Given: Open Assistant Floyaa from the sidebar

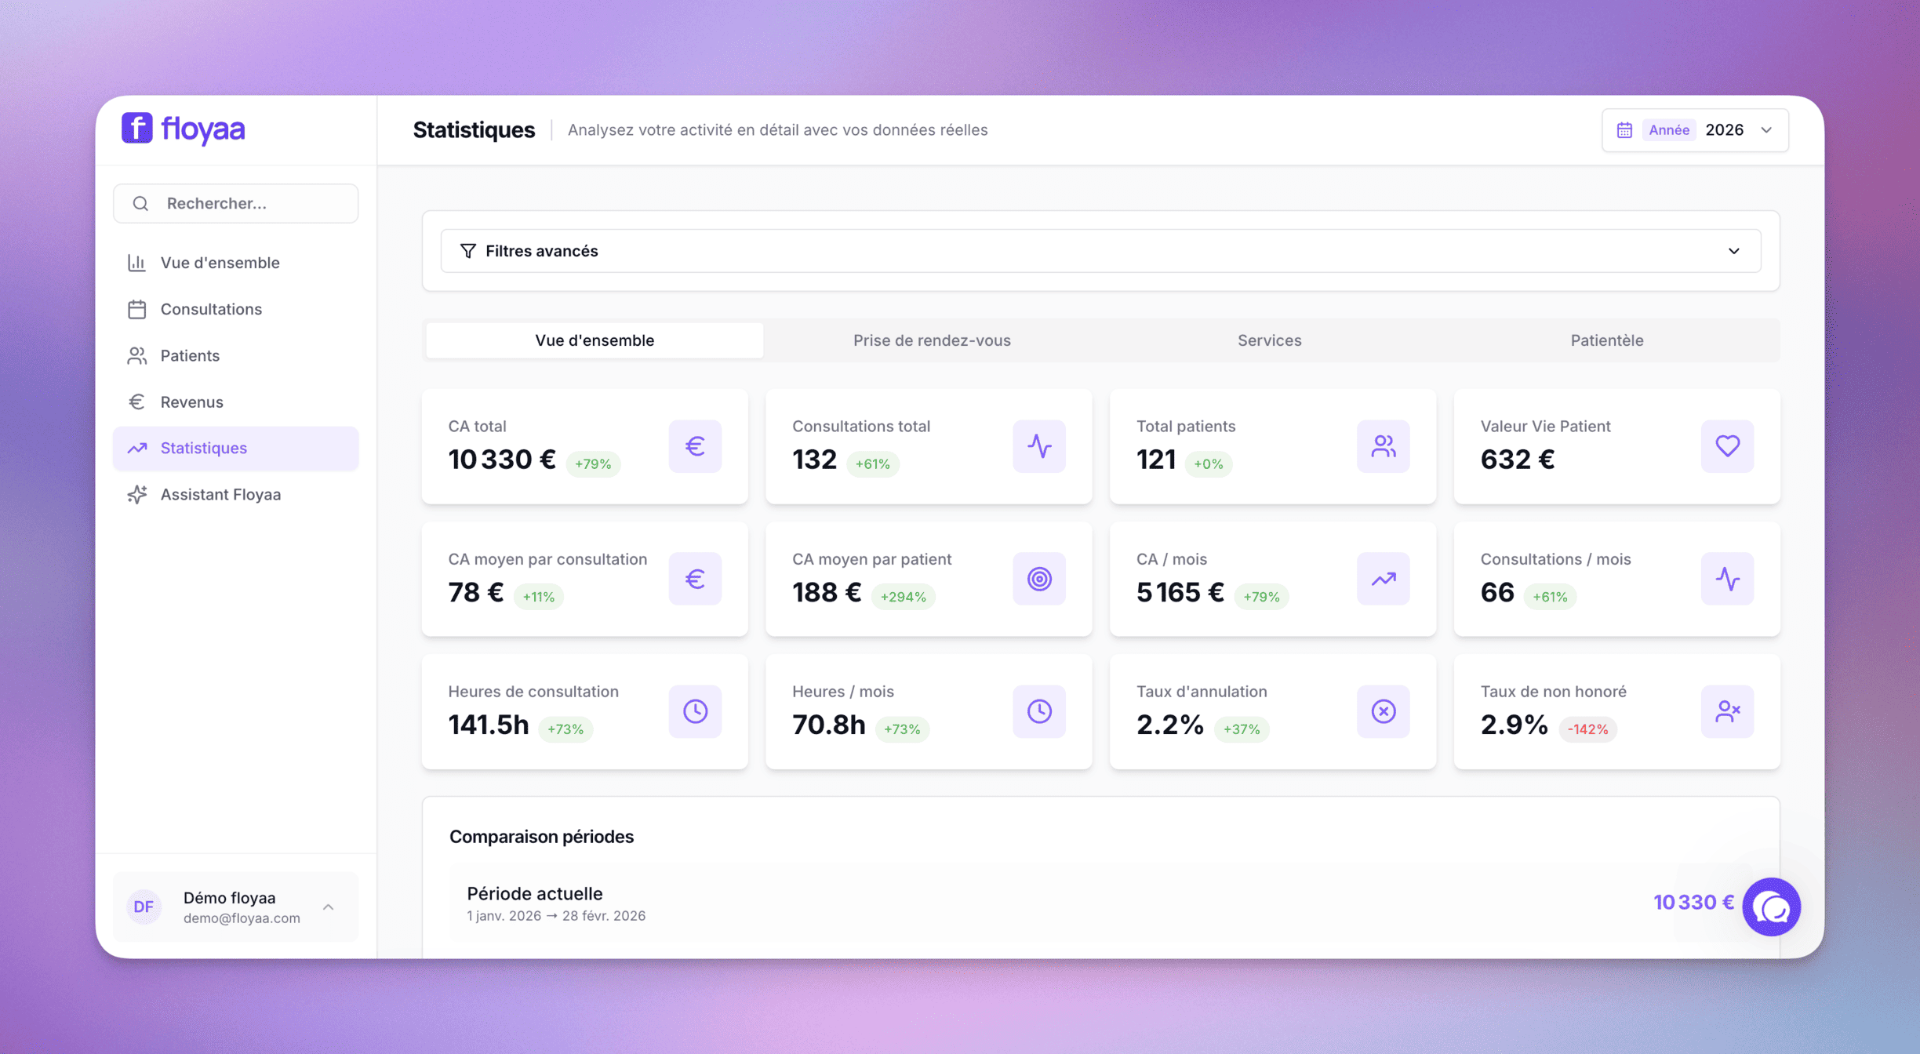Looking at the screenshot, I should (x=220, y=494).
